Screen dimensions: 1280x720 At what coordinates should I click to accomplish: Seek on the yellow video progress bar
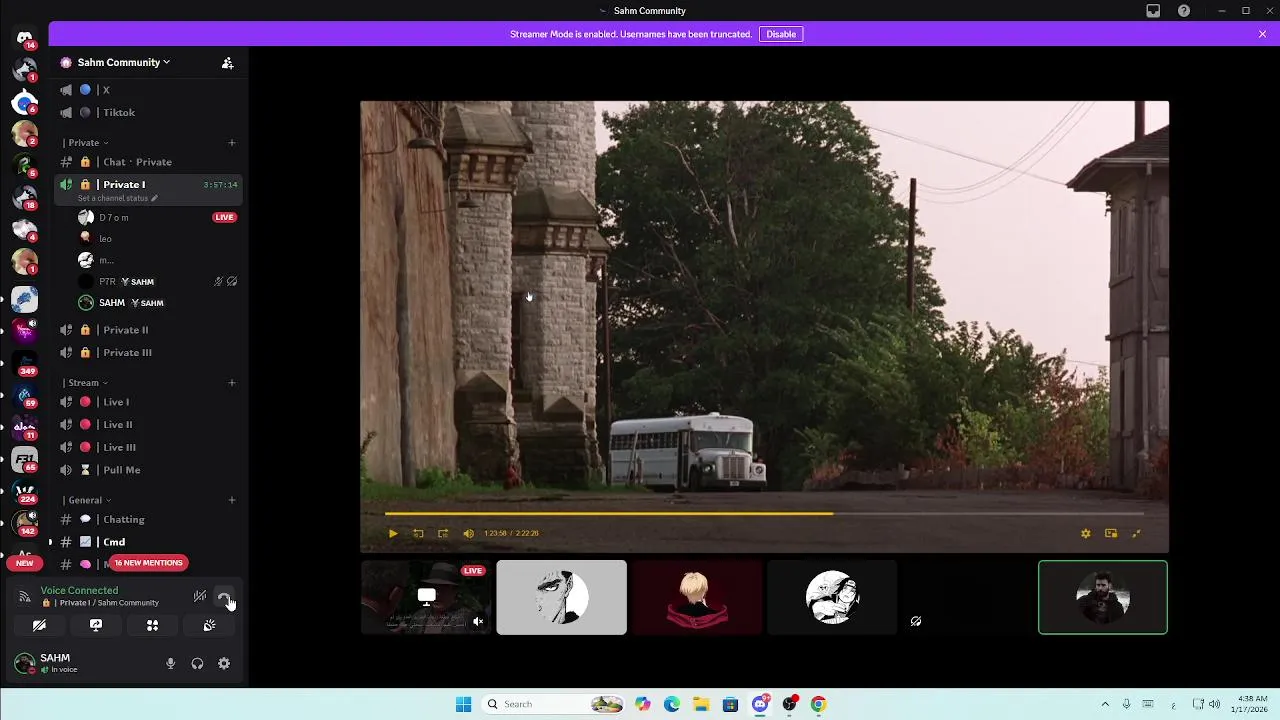[764, 513]
